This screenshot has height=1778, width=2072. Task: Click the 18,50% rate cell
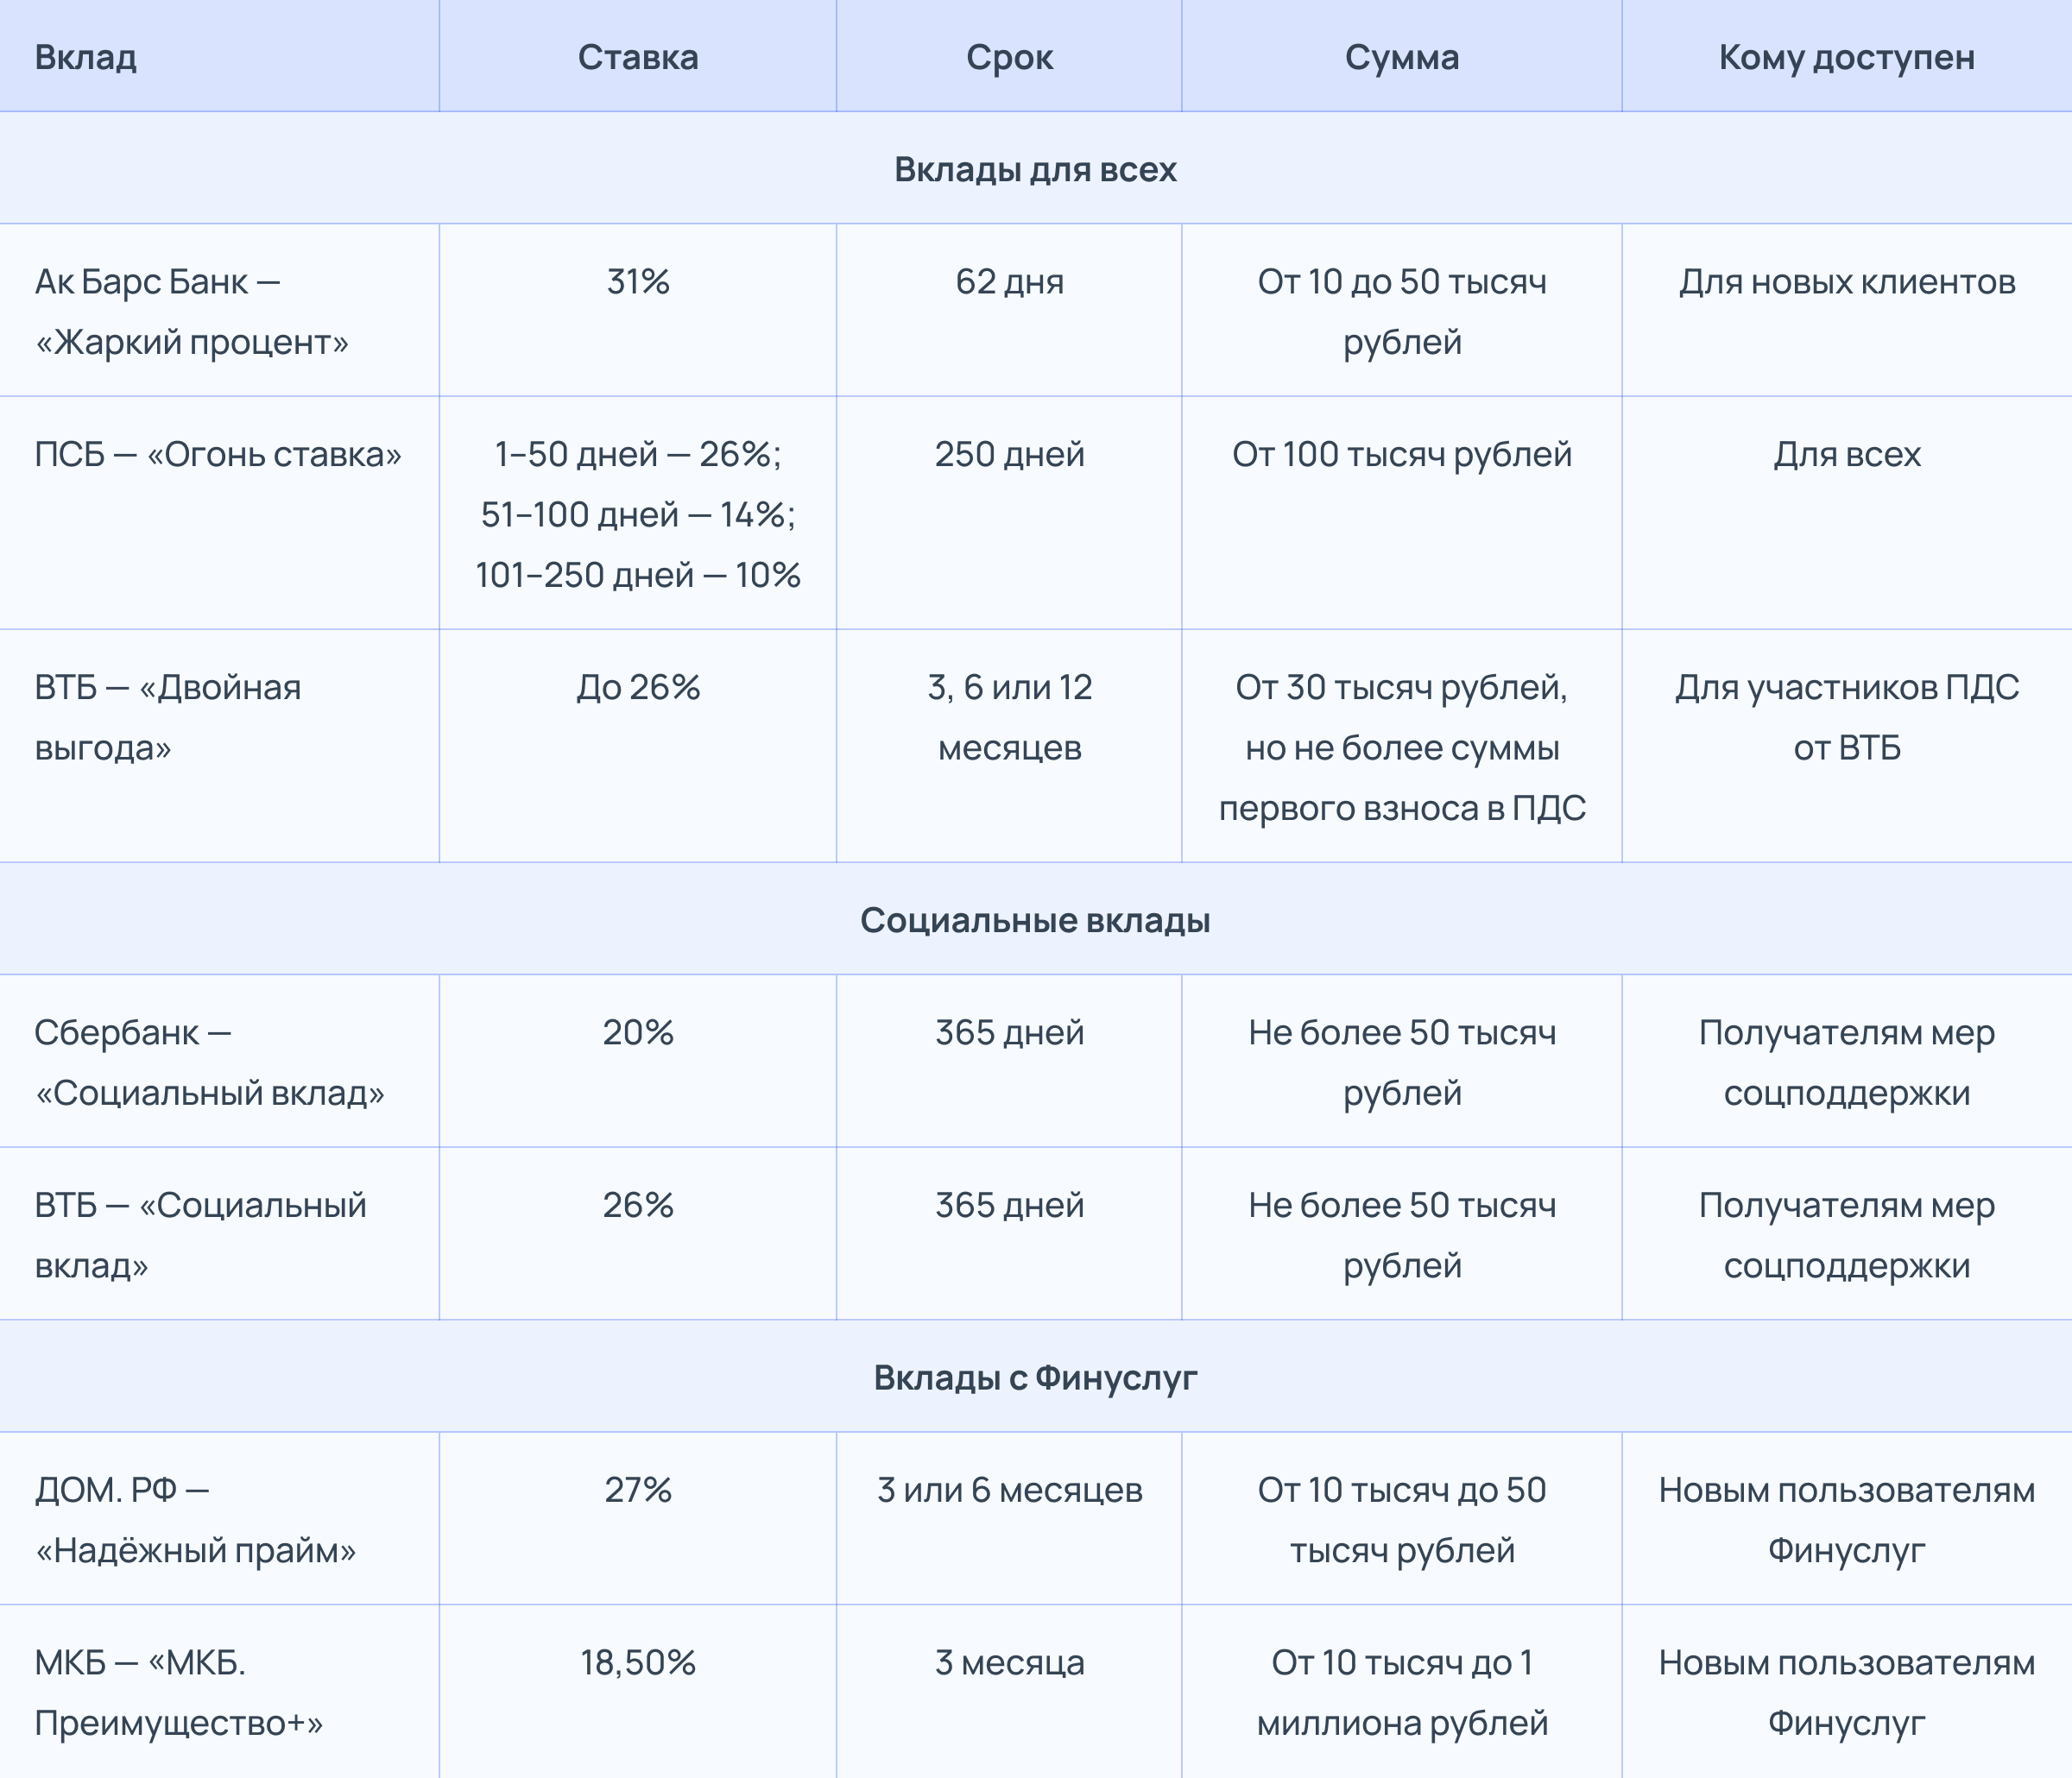tap(638, 1663)
